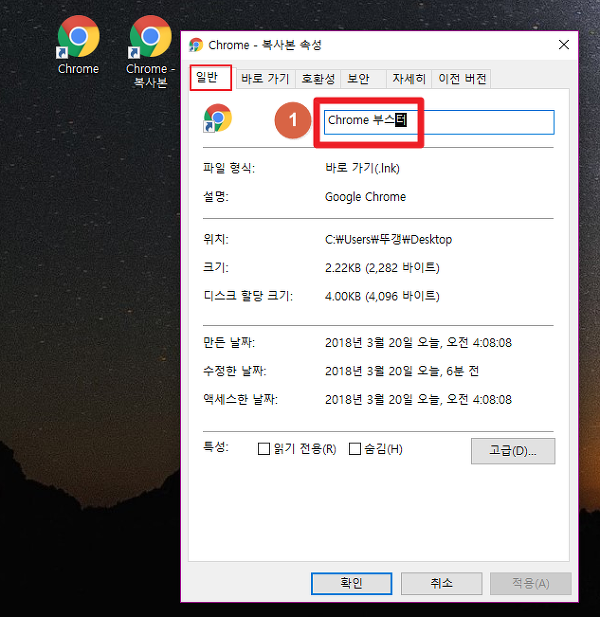The height and width of the screenshot is (617, 600).
Task: Open the 호환성 tab
Action: coord(318,79)
